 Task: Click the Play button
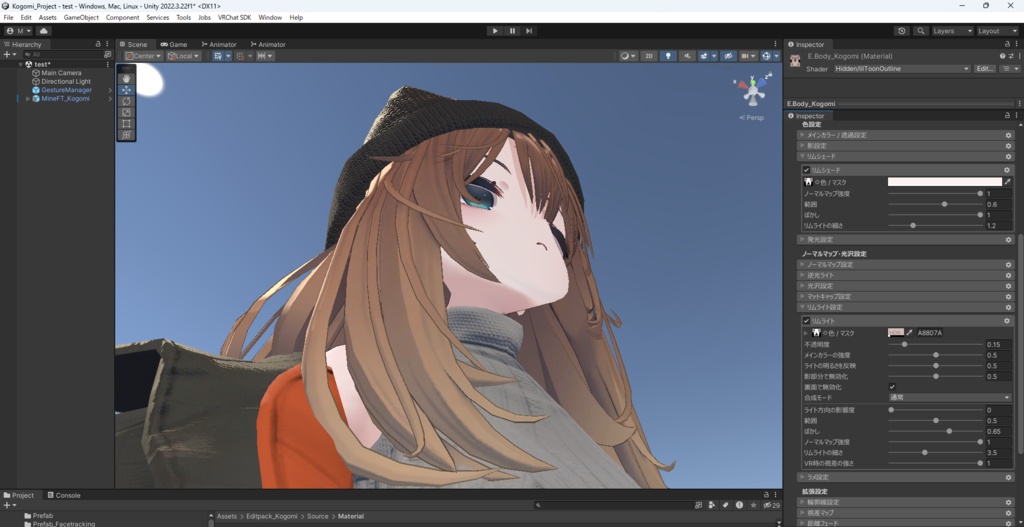click(x=494, y=31)
